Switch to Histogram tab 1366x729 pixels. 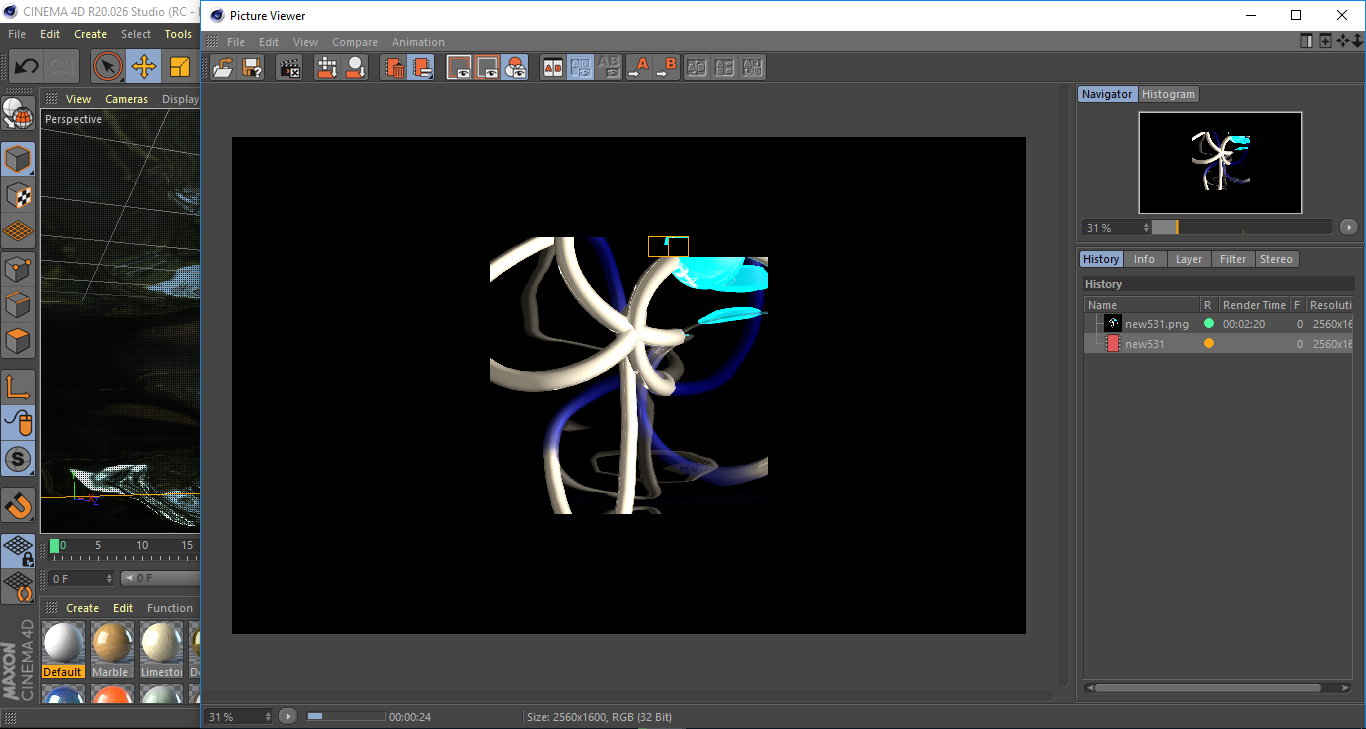click(x=1168, y=94)
